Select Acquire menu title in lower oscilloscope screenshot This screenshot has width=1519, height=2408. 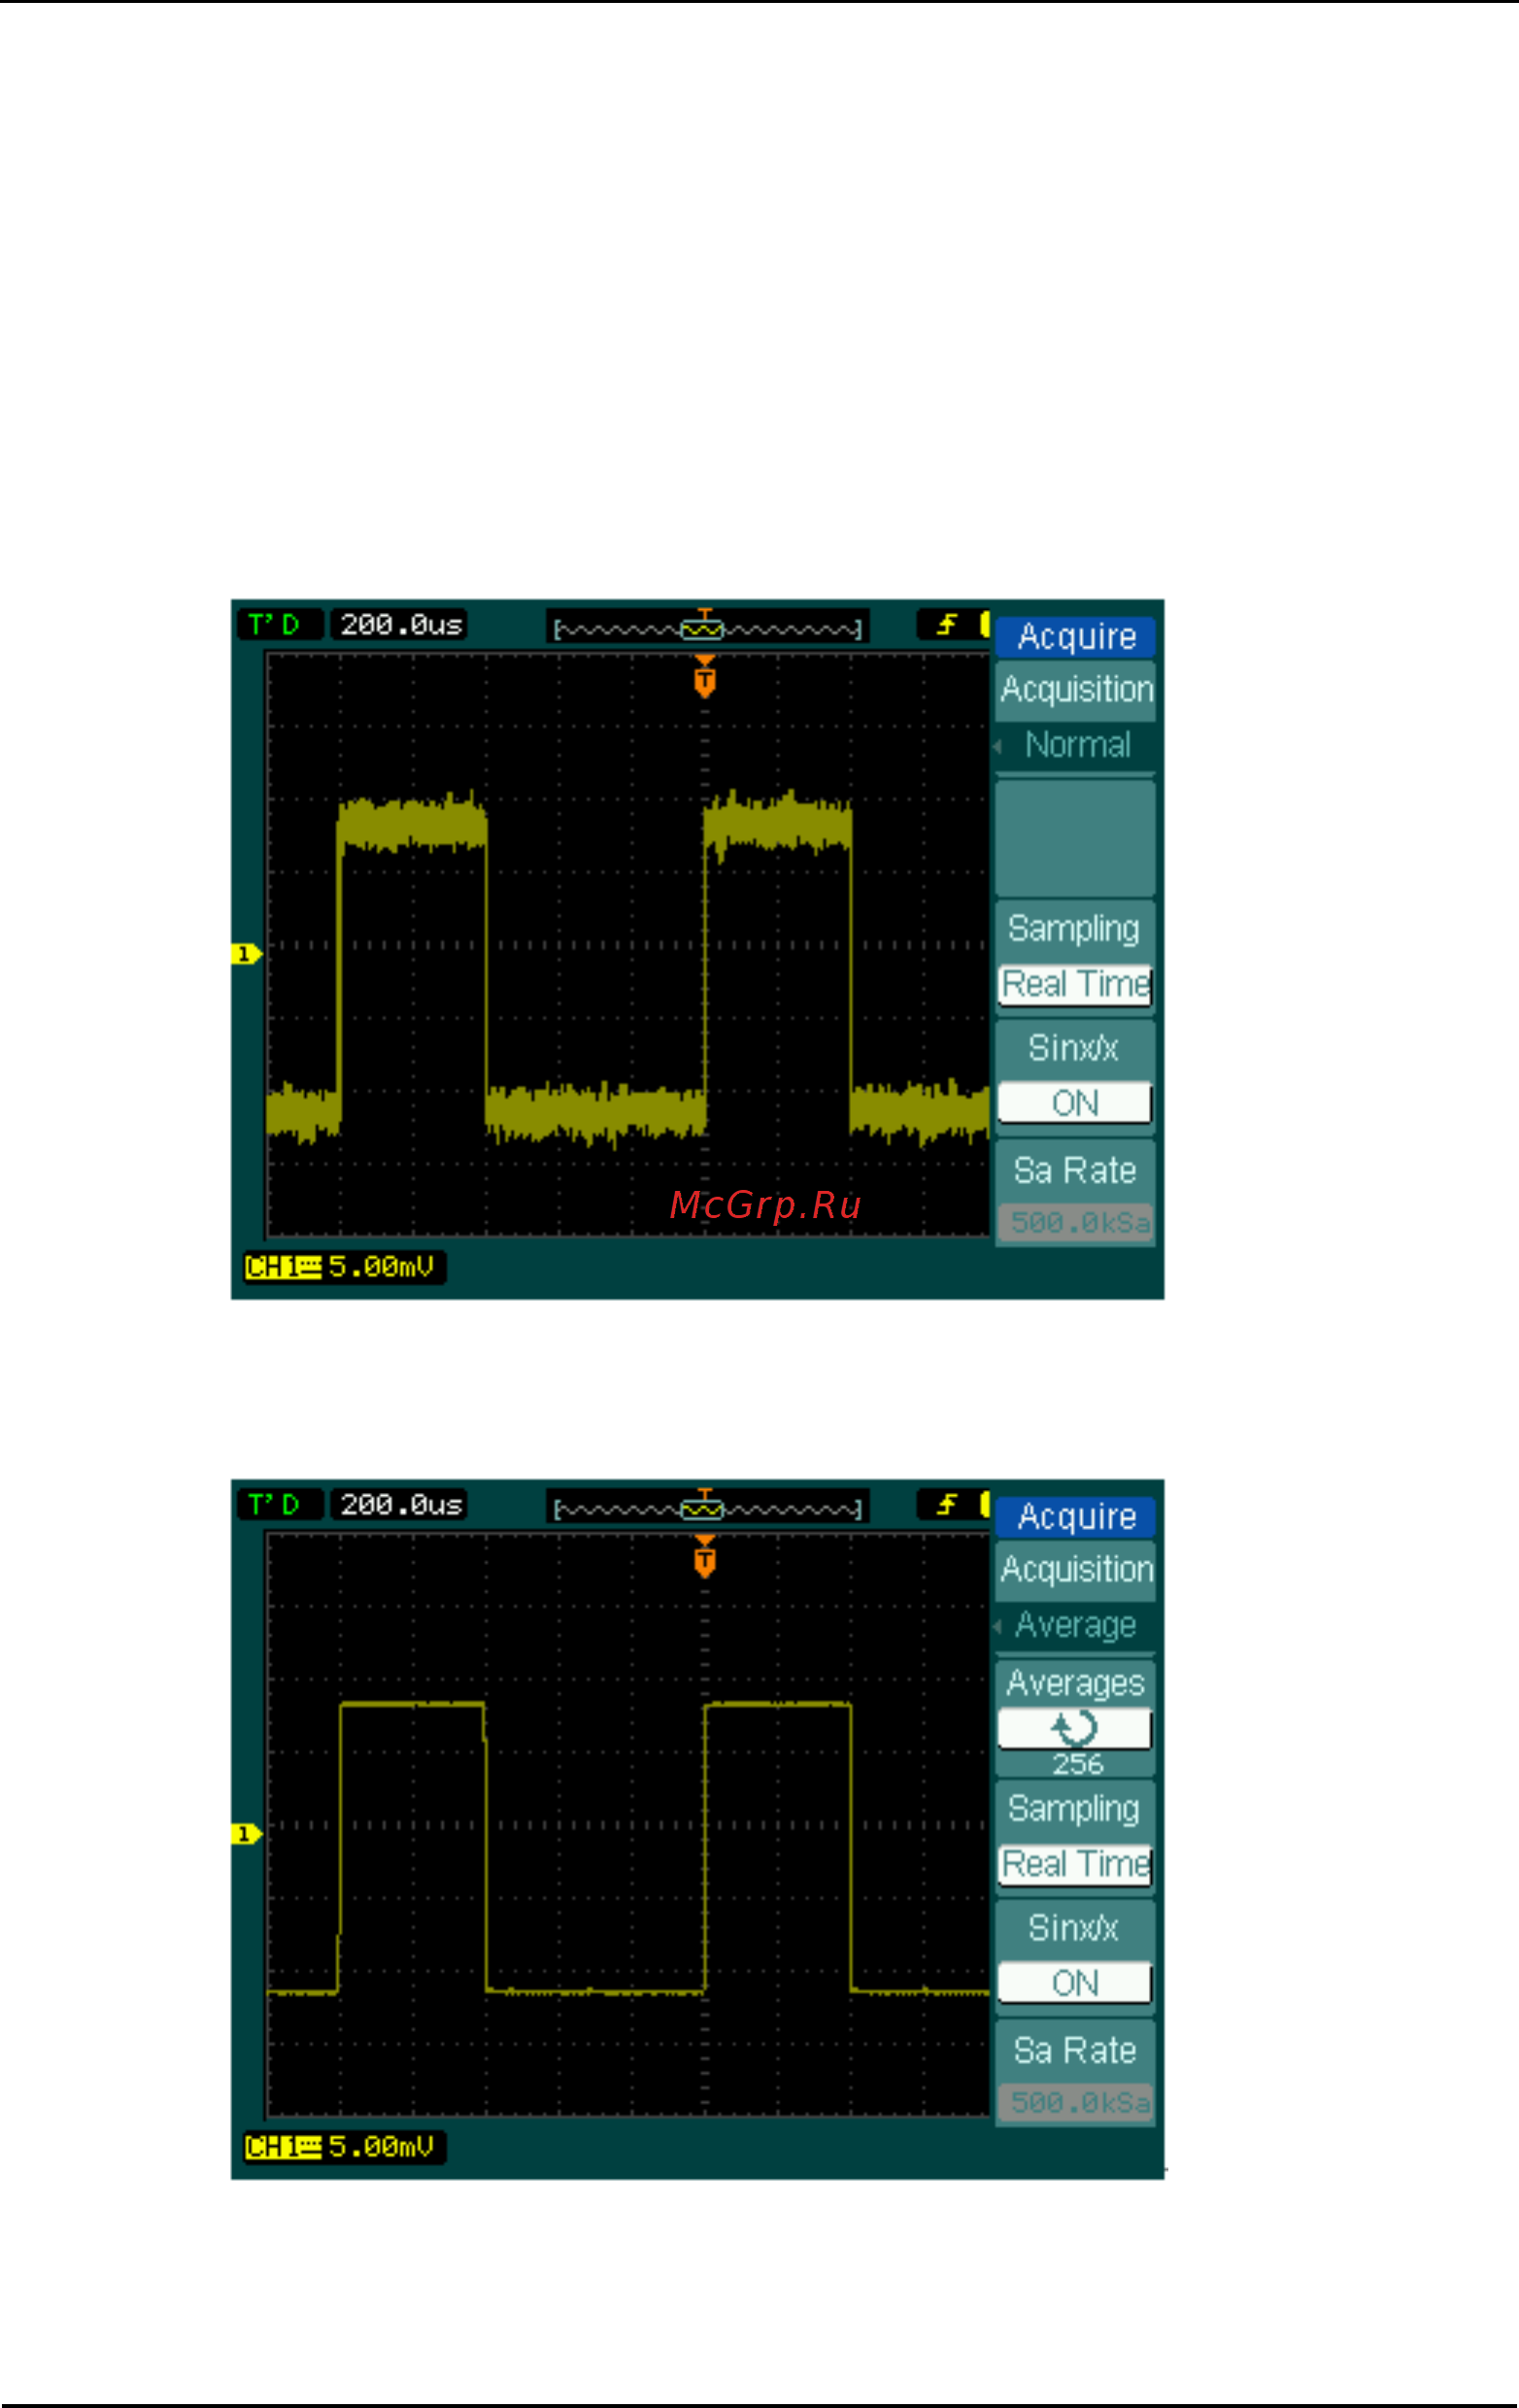[x=1075, y=1517]
